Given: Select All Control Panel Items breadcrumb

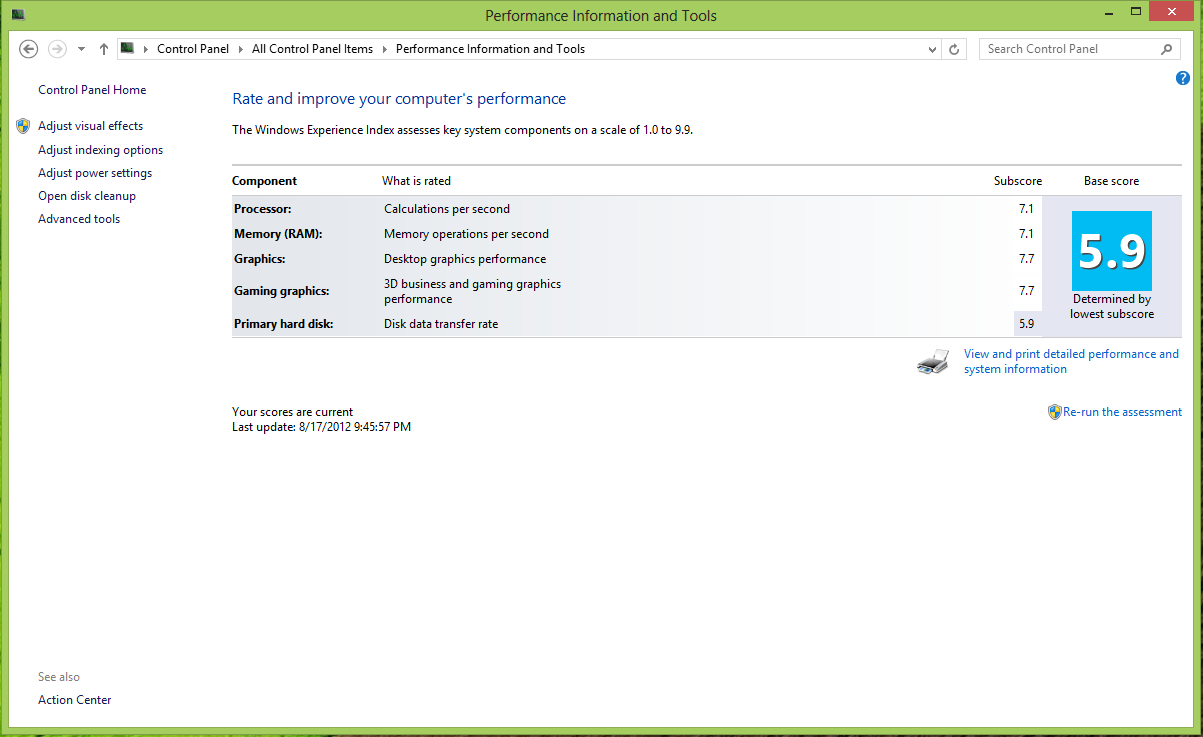Looking at the screenshot, I should (312, 49).
